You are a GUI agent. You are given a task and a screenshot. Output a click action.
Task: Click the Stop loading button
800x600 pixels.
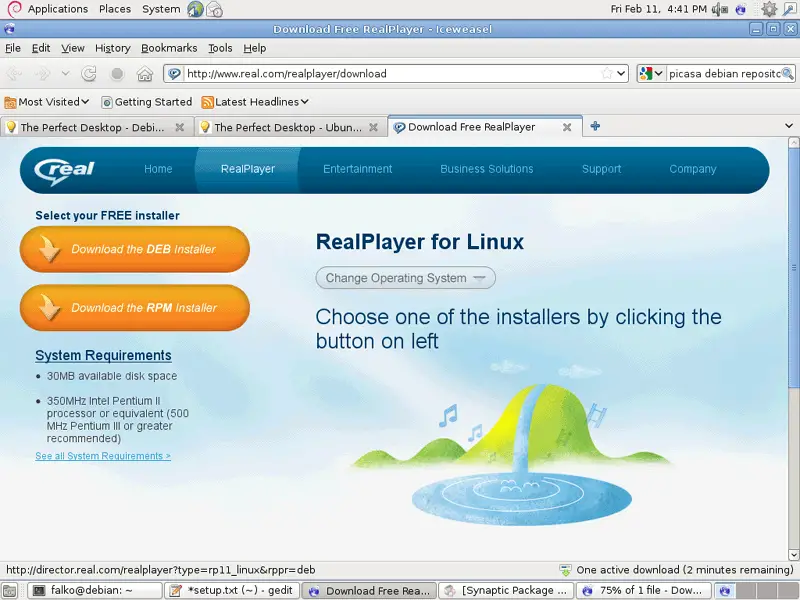pyautogui.click(x=117, y=74)
